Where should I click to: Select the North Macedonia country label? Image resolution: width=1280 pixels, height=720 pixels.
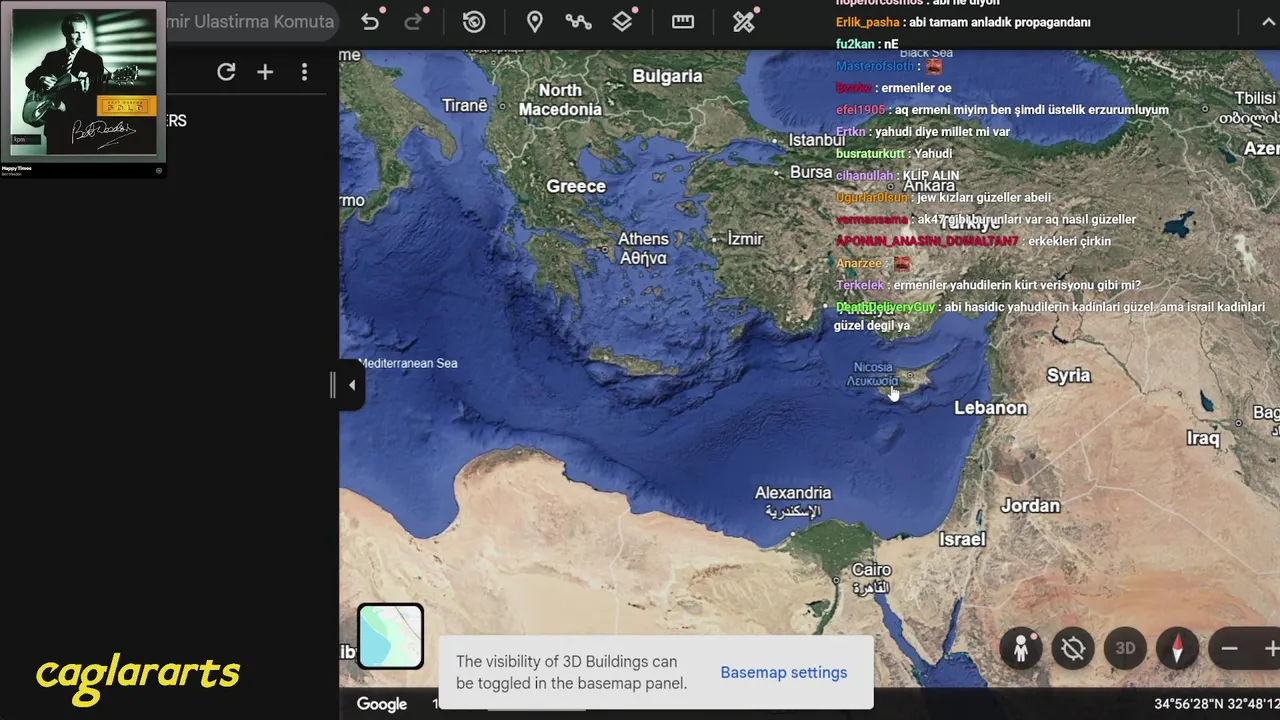(x=560, y=100)
